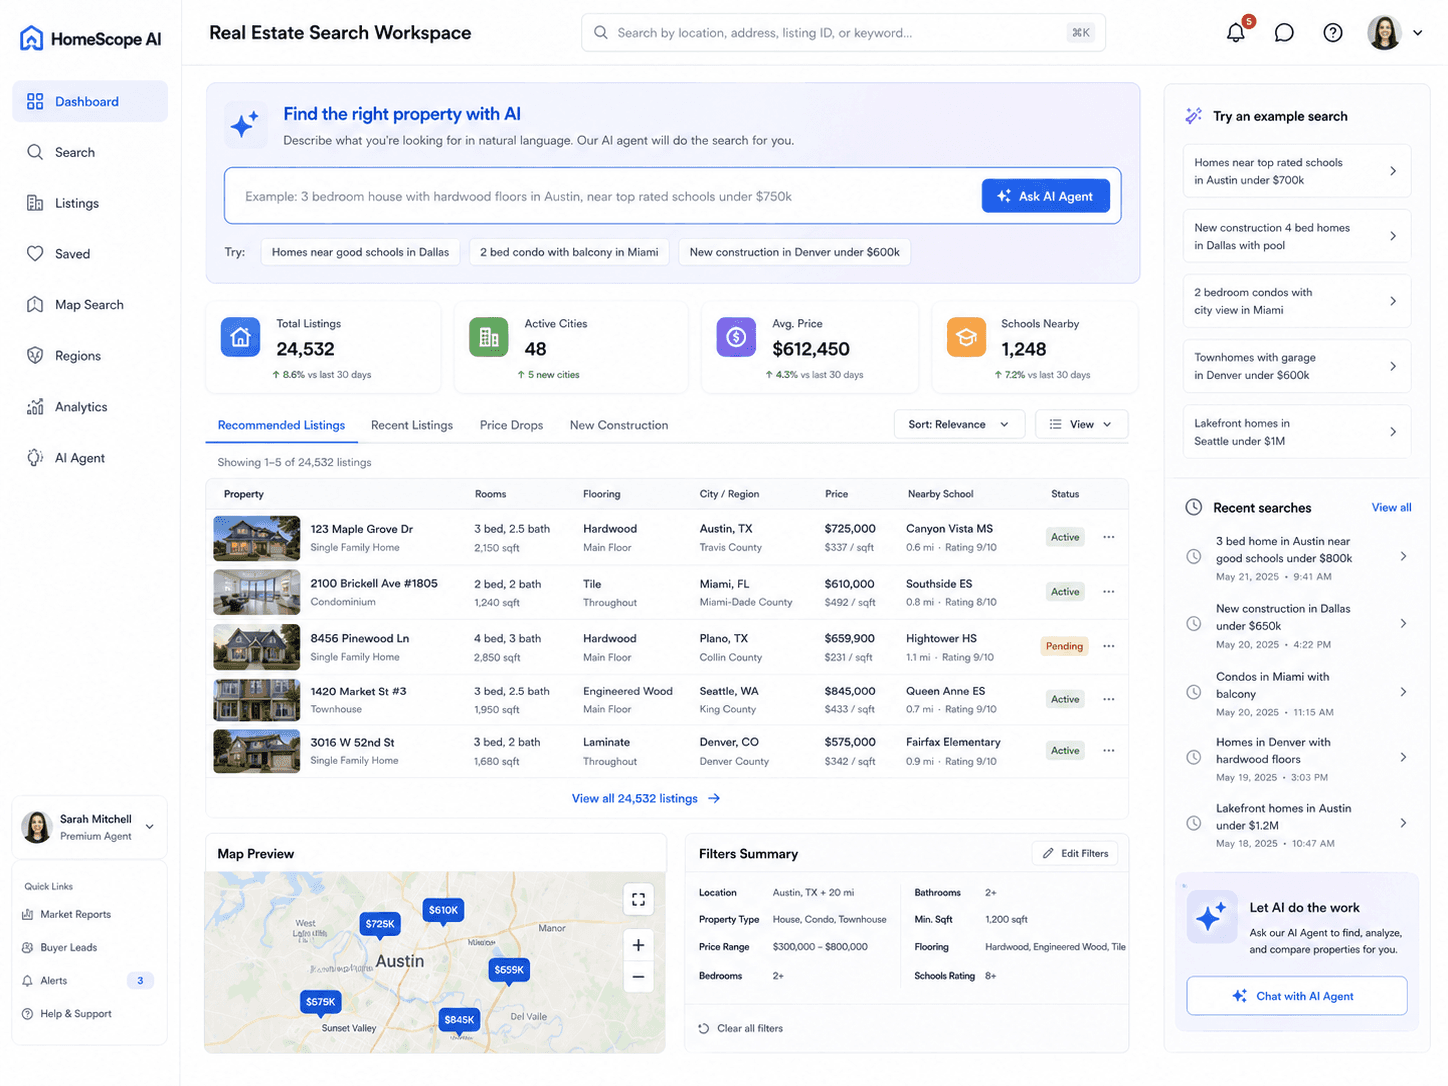Zoom out on the map preview
Image resolution: width=1448 pixels, height=1086 pixels.
[638, 976]
